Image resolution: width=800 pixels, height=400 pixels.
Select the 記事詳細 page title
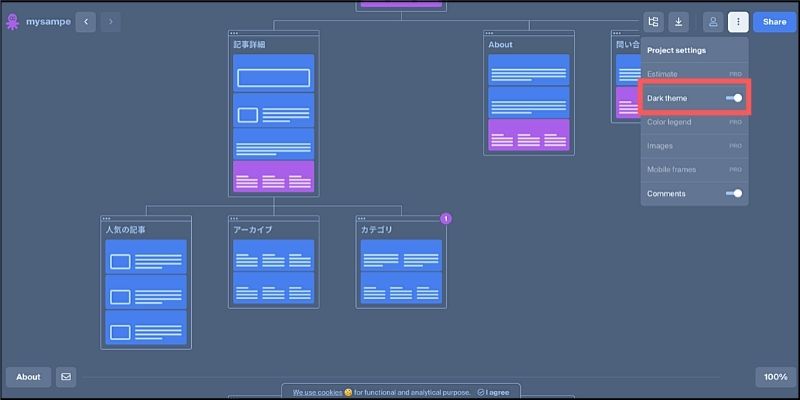pyautogui.click(x=249, y=44)
